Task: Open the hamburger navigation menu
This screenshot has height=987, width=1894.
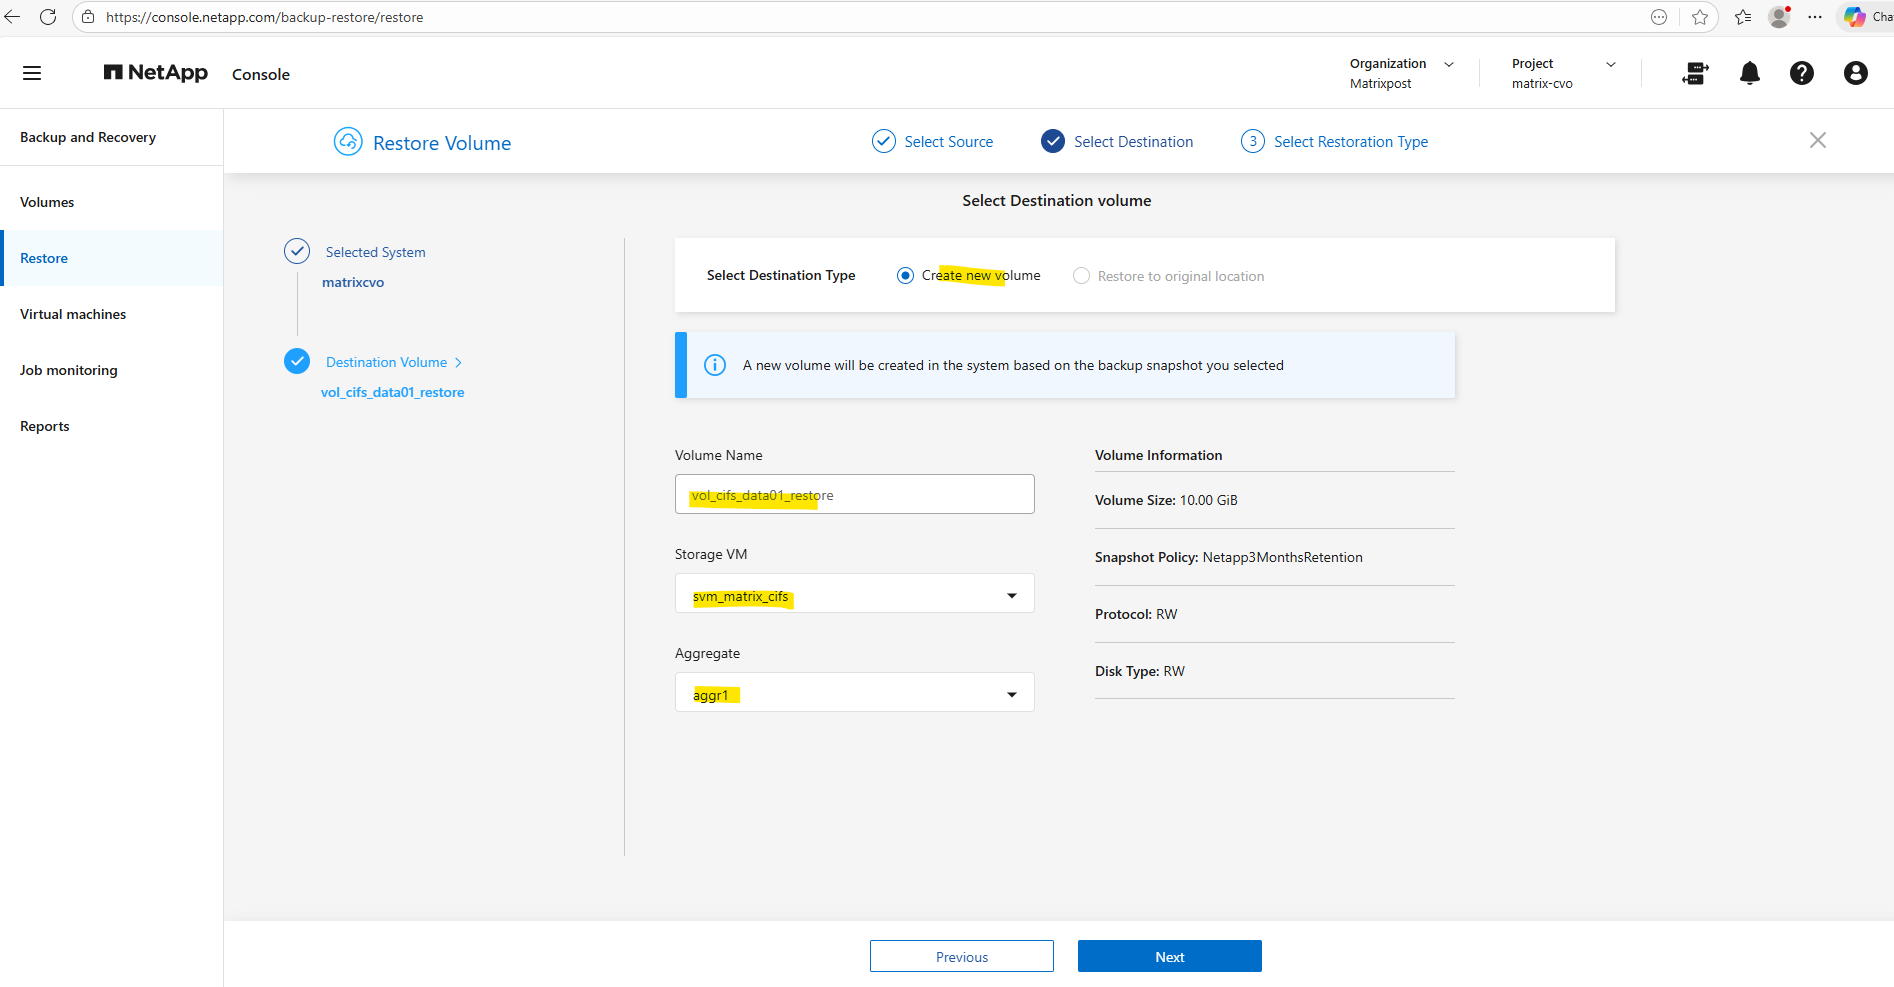Action: click(32, 73)
